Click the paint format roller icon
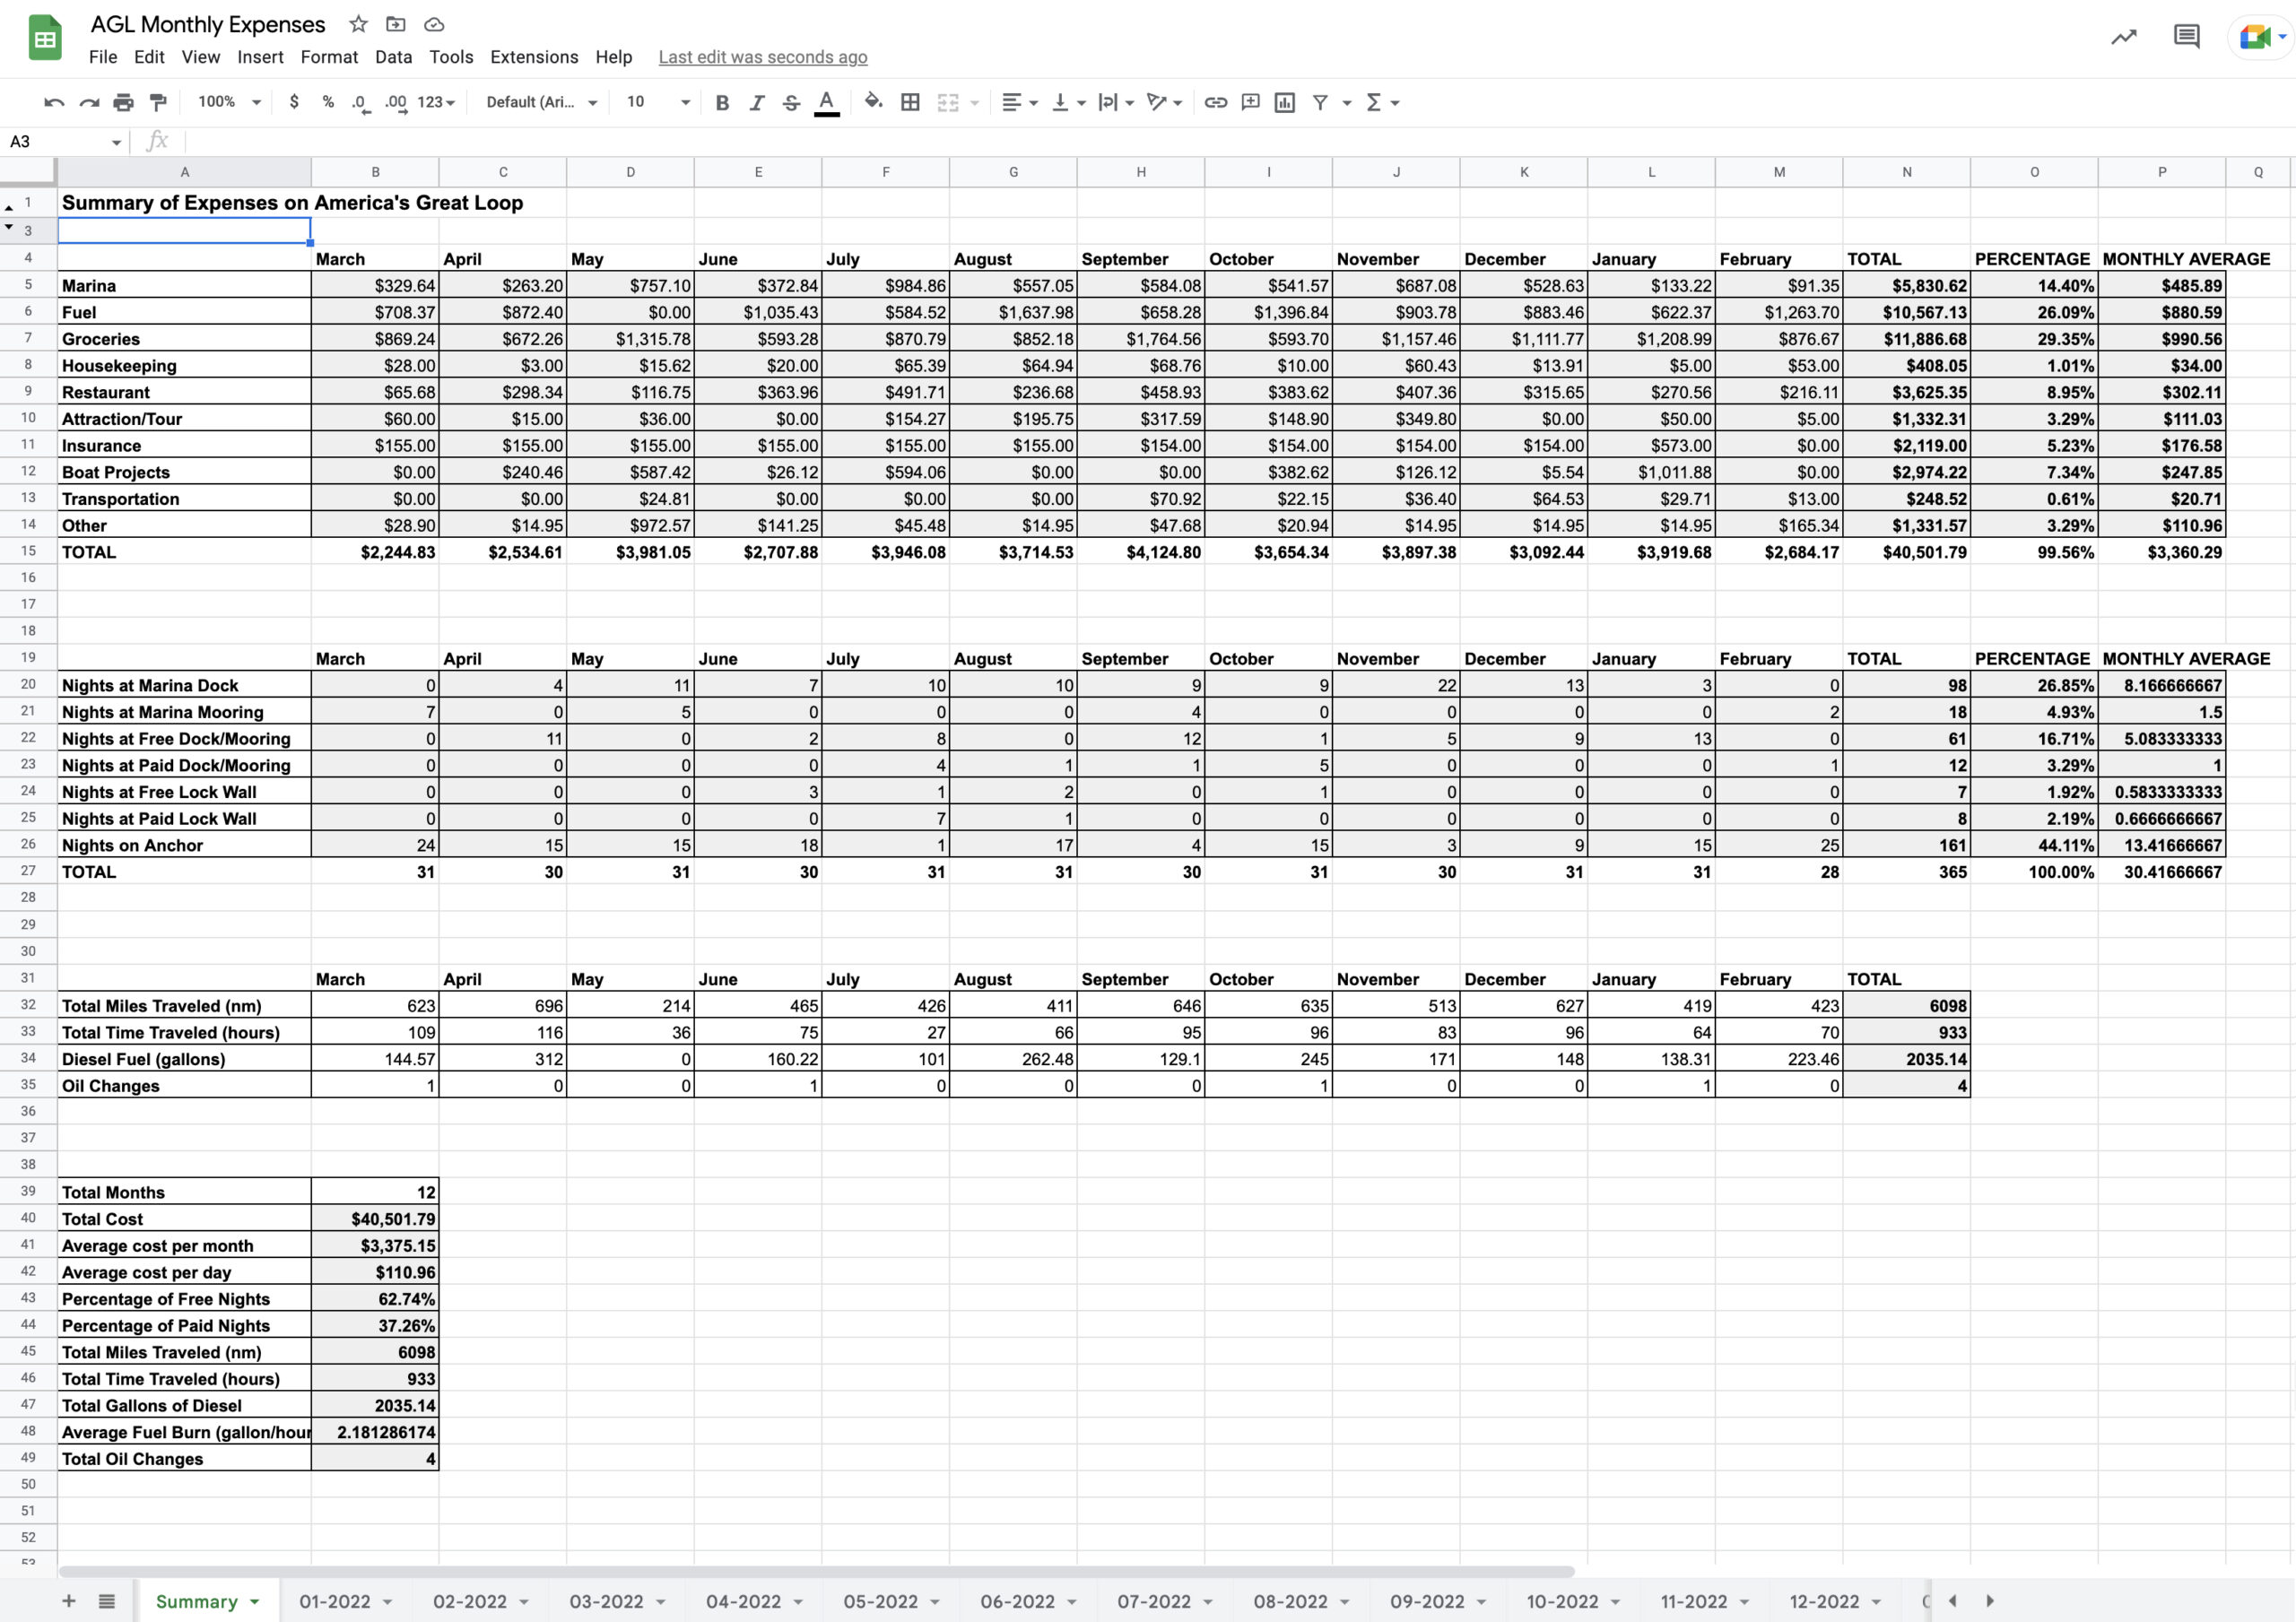The height and width of the screenshot is (1622, 2296). [158, 102]
